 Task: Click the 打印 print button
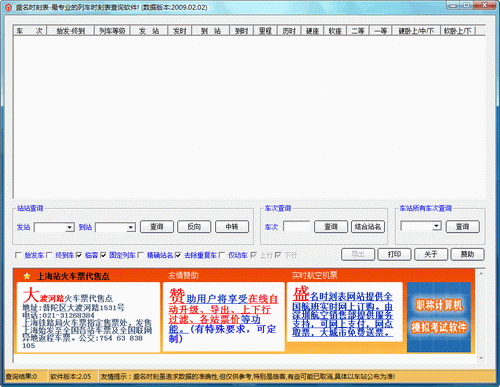coord(394,254)
